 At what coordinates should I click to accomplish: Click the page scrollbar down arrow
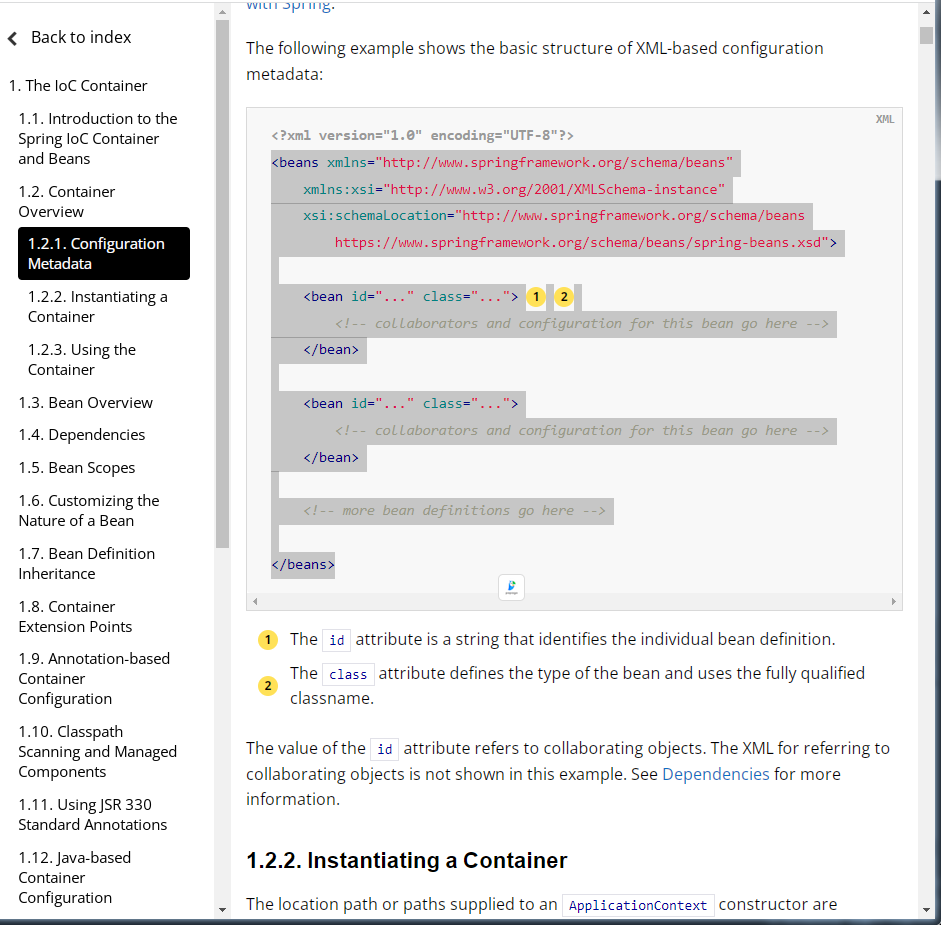click(x=926, y=910)
